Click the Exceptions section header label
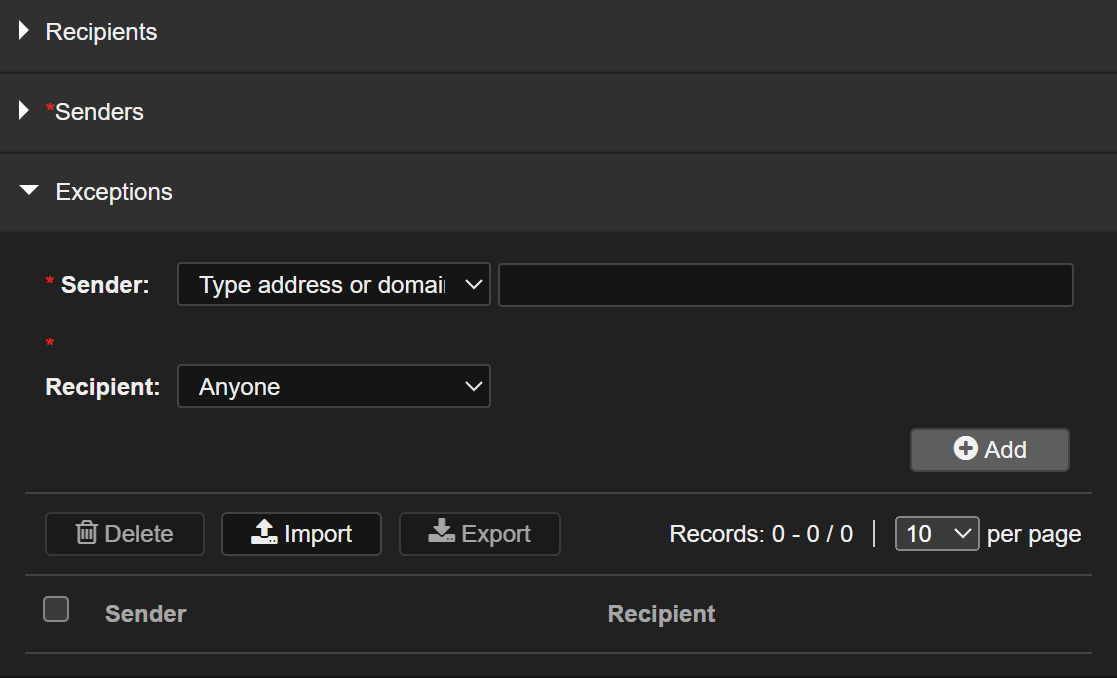This screenshot has width=1117, height=678. [x=114, y=192]
